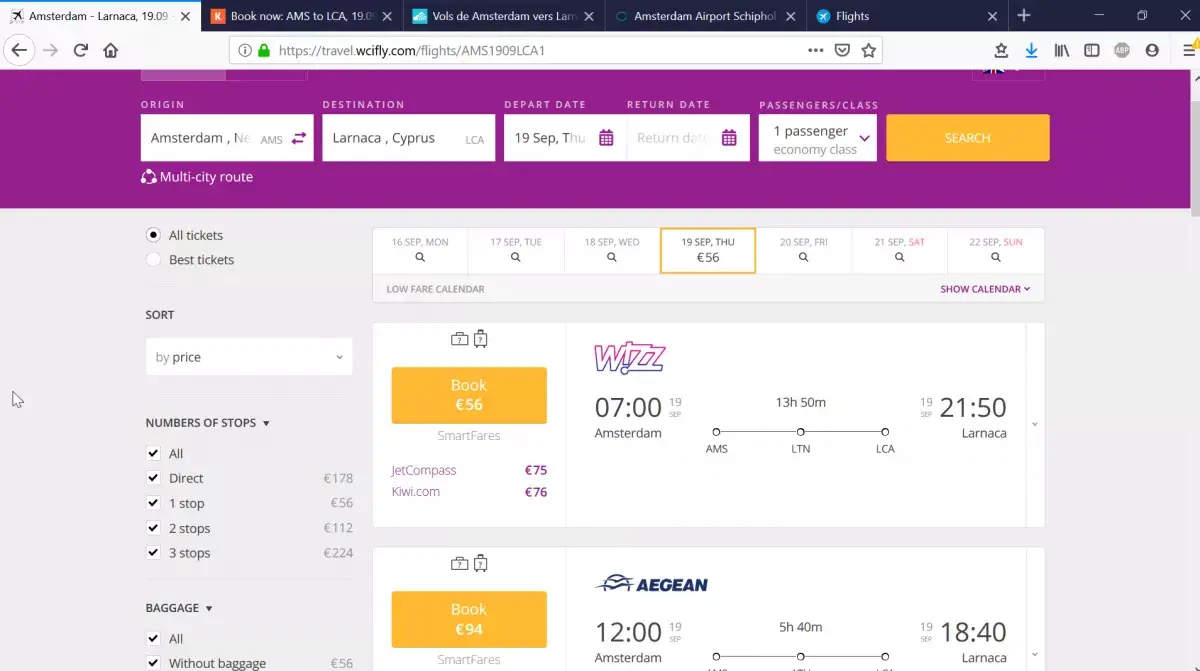Click the Low Fare Calendar label
Image resolution: width=1200 pixels, height=671 pixels.
coord(436,289)
